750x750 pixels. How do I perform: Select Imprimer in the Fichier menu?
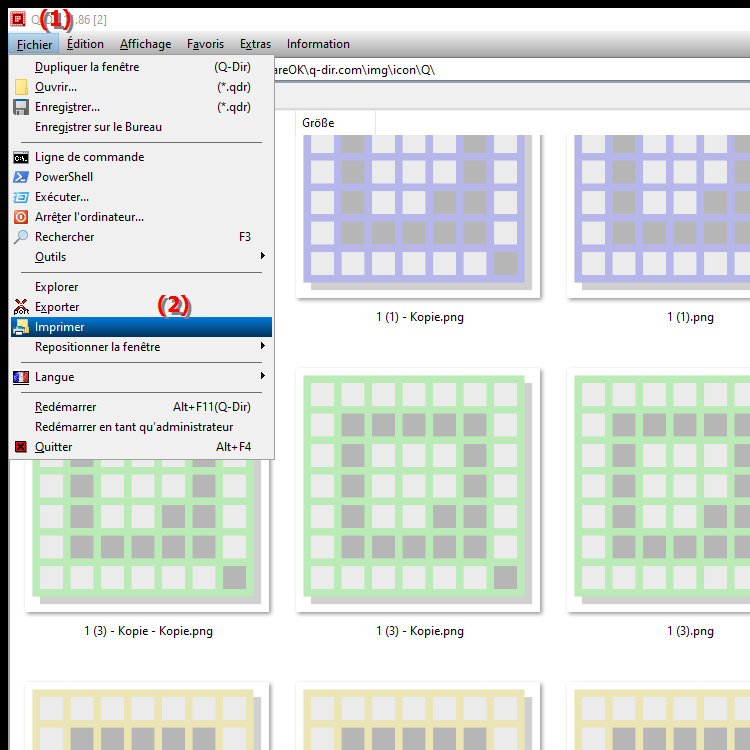(x=141, y=327)
